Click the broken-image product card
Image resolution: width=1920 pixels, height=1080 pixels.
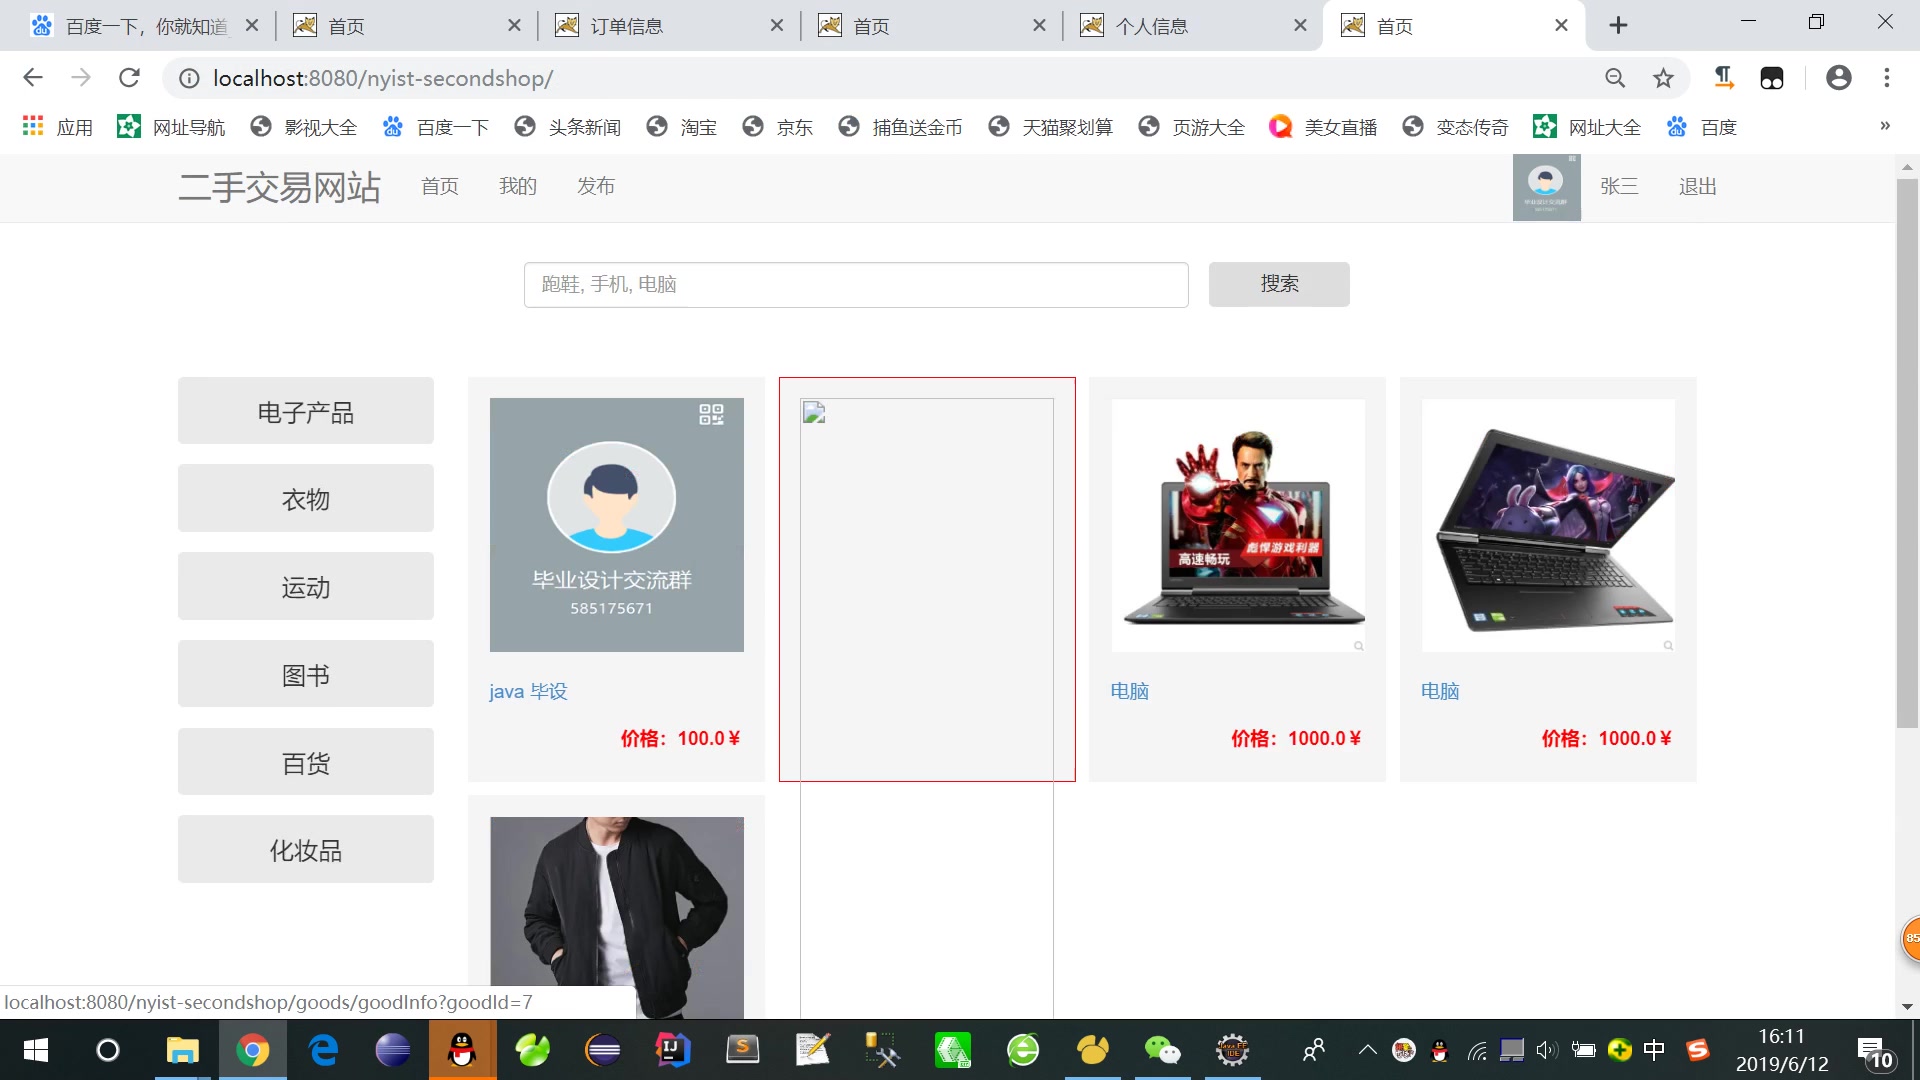click(927, 579)
